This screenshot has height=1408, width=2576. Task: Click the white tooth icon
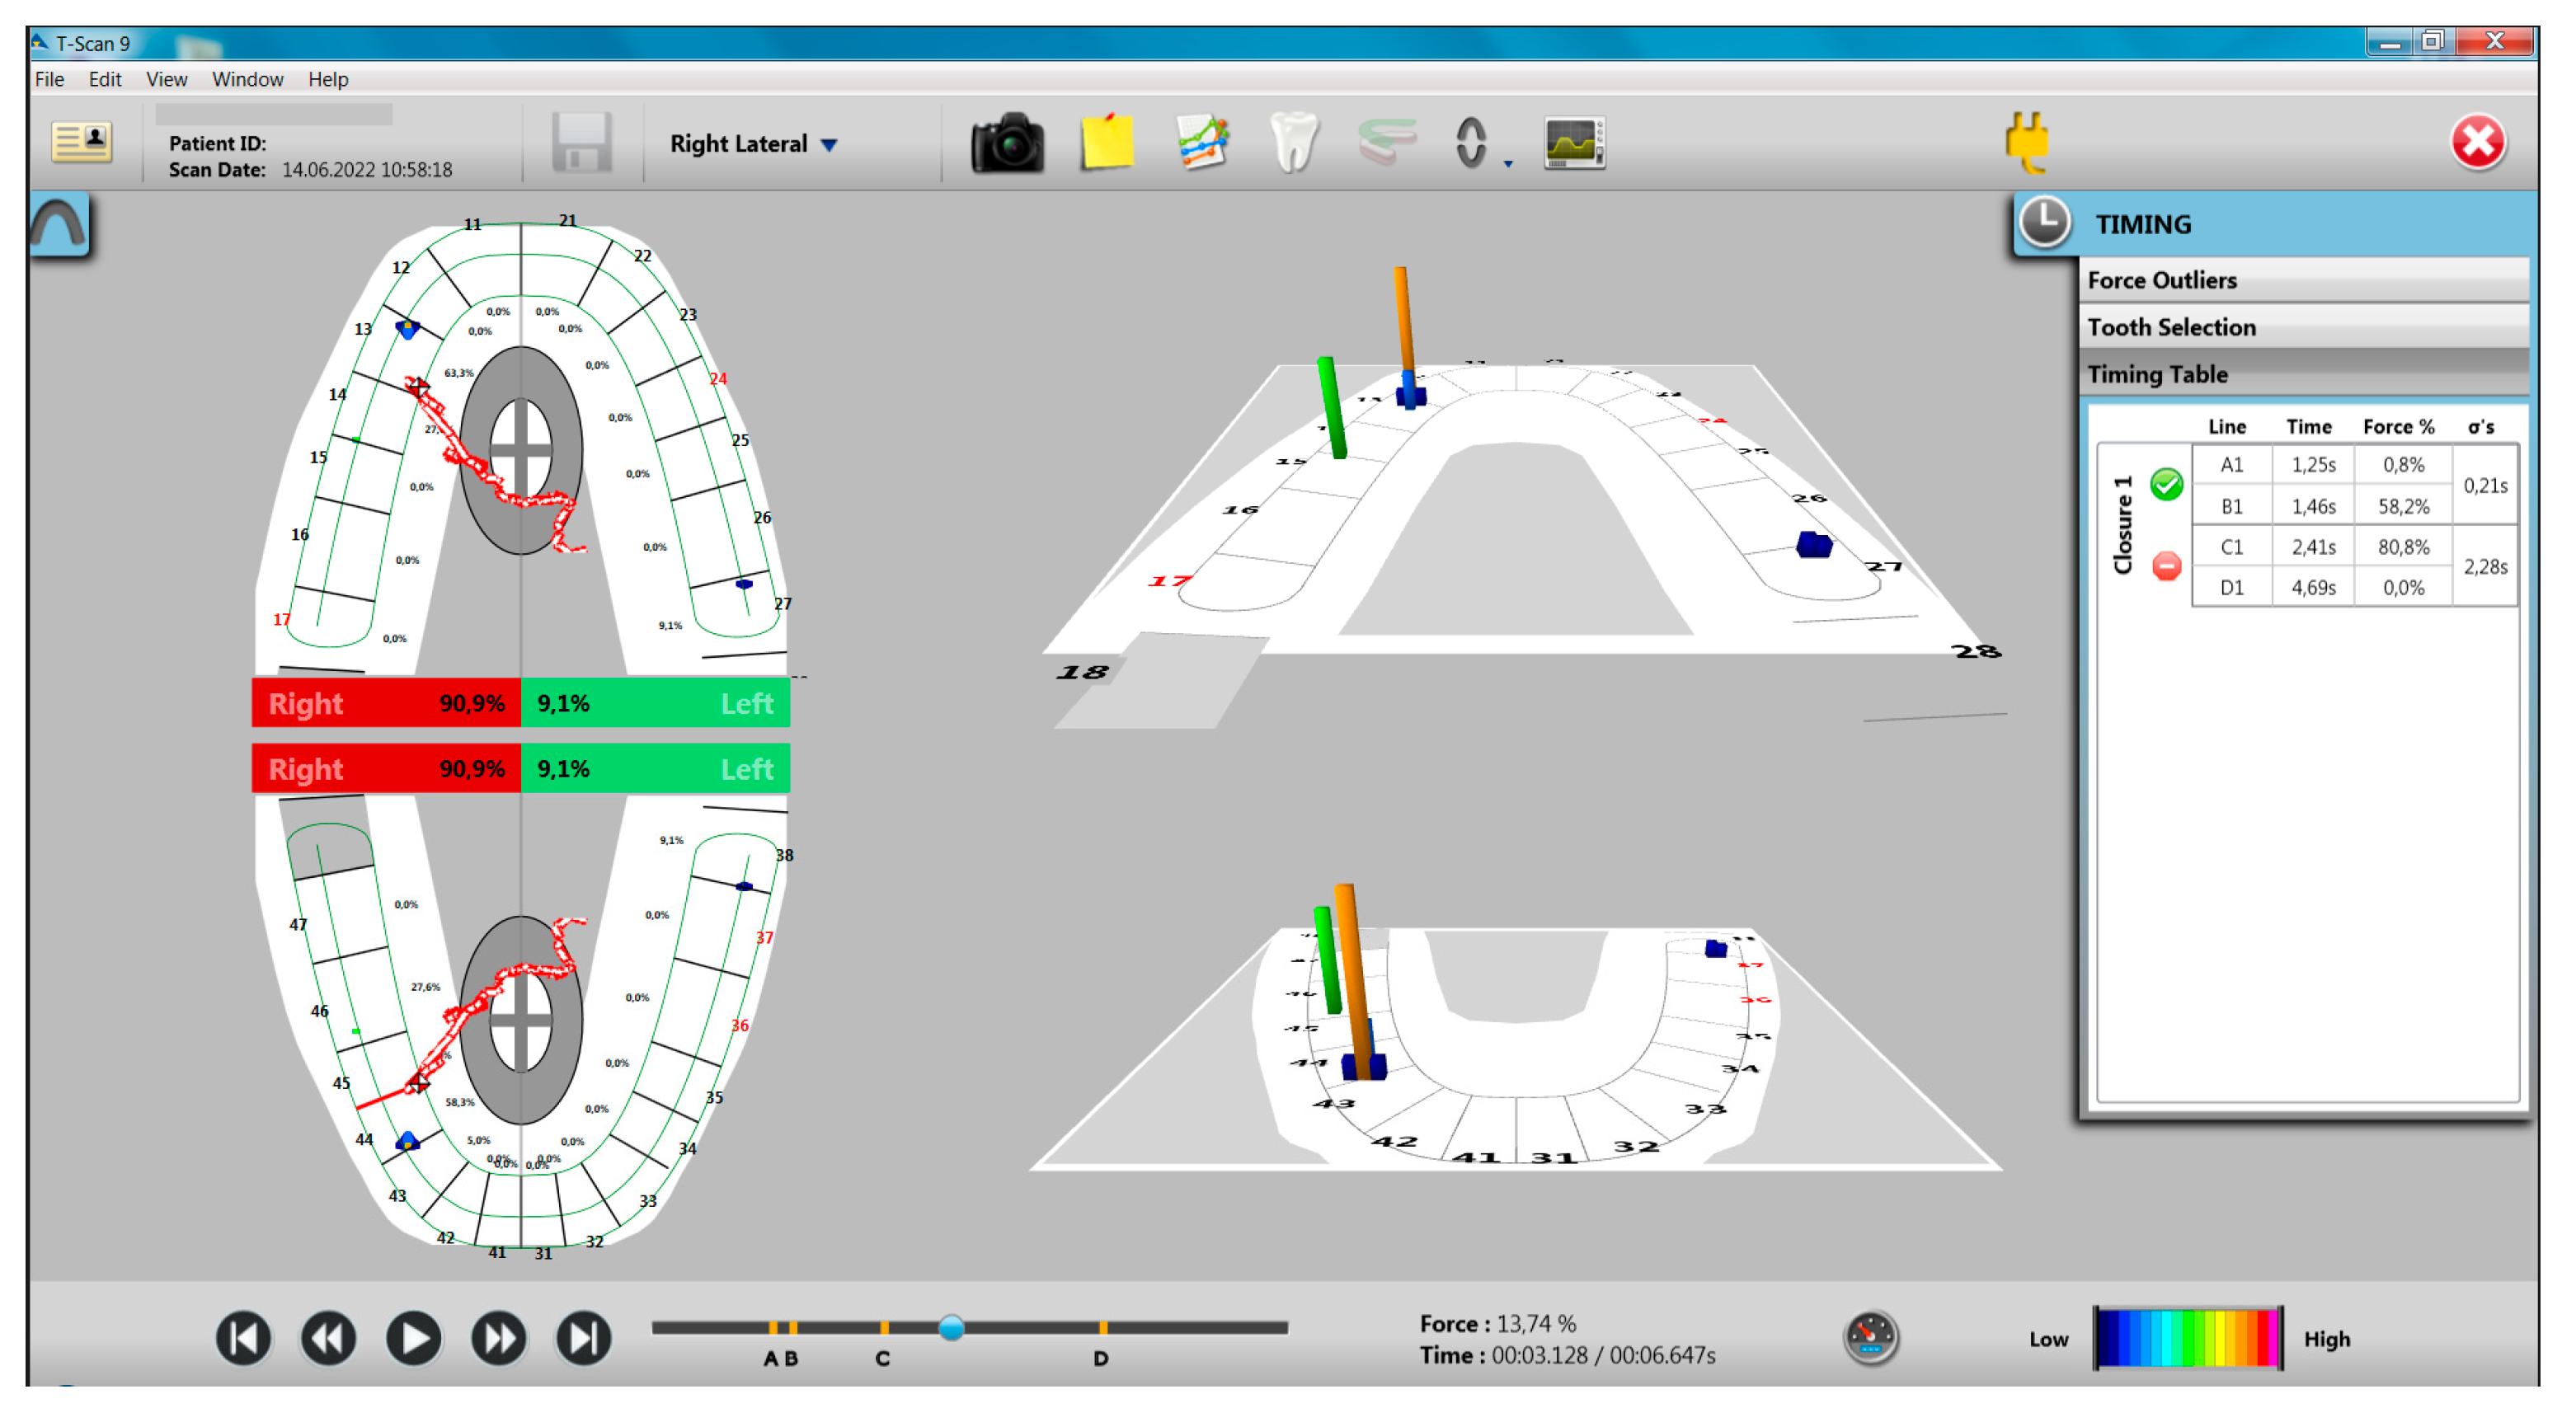pyautogui.click(x=1293, y=144)
